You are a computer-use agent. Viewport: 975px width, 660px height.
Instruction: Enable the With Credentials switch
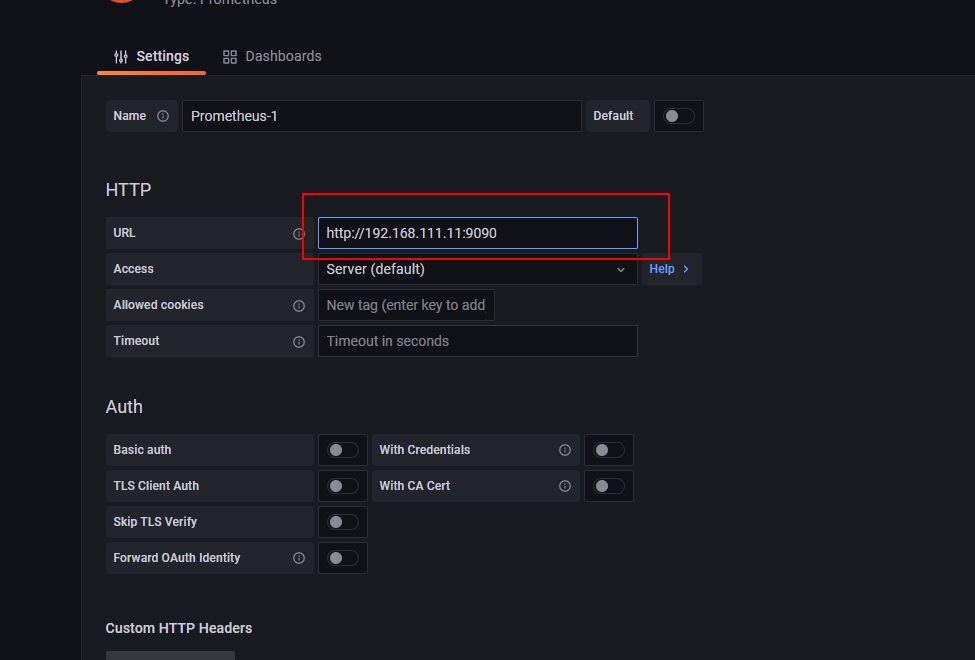coord(609,450)
